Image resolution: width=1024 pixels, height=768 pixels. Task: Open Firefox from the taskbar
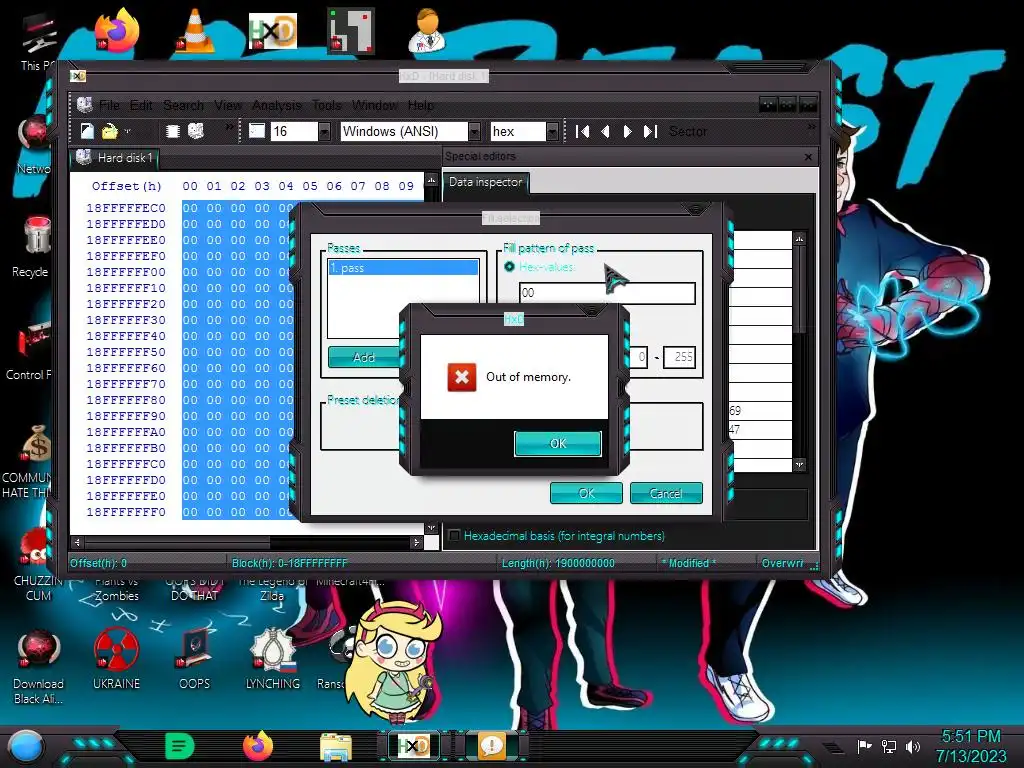pyautogui.click(x=257, y=746)
